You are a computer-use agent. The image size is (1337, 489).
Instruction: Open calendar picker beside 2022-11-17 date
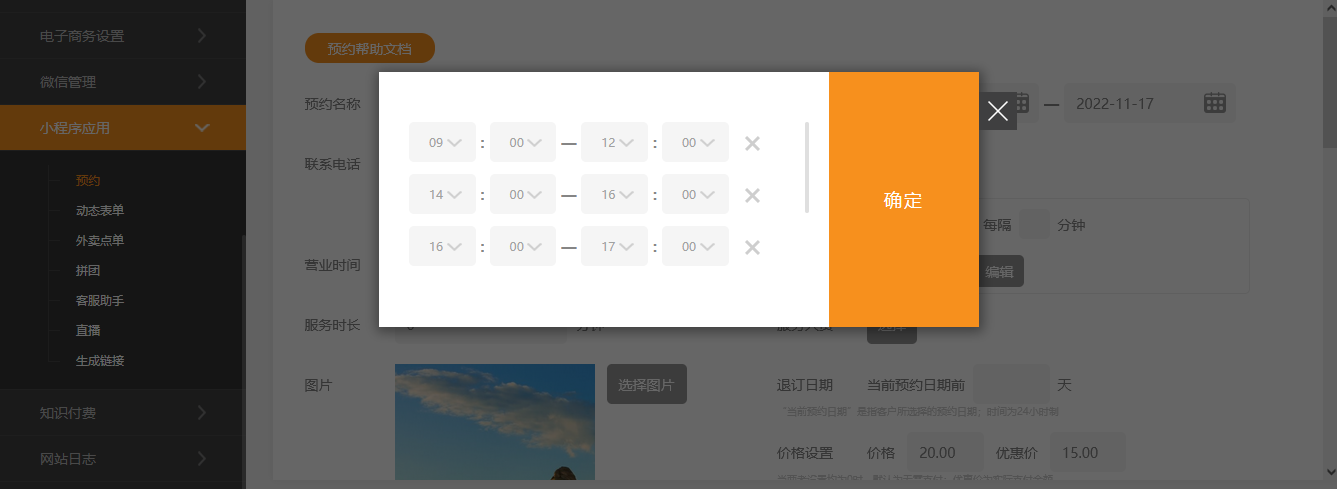click(1215, 103)
